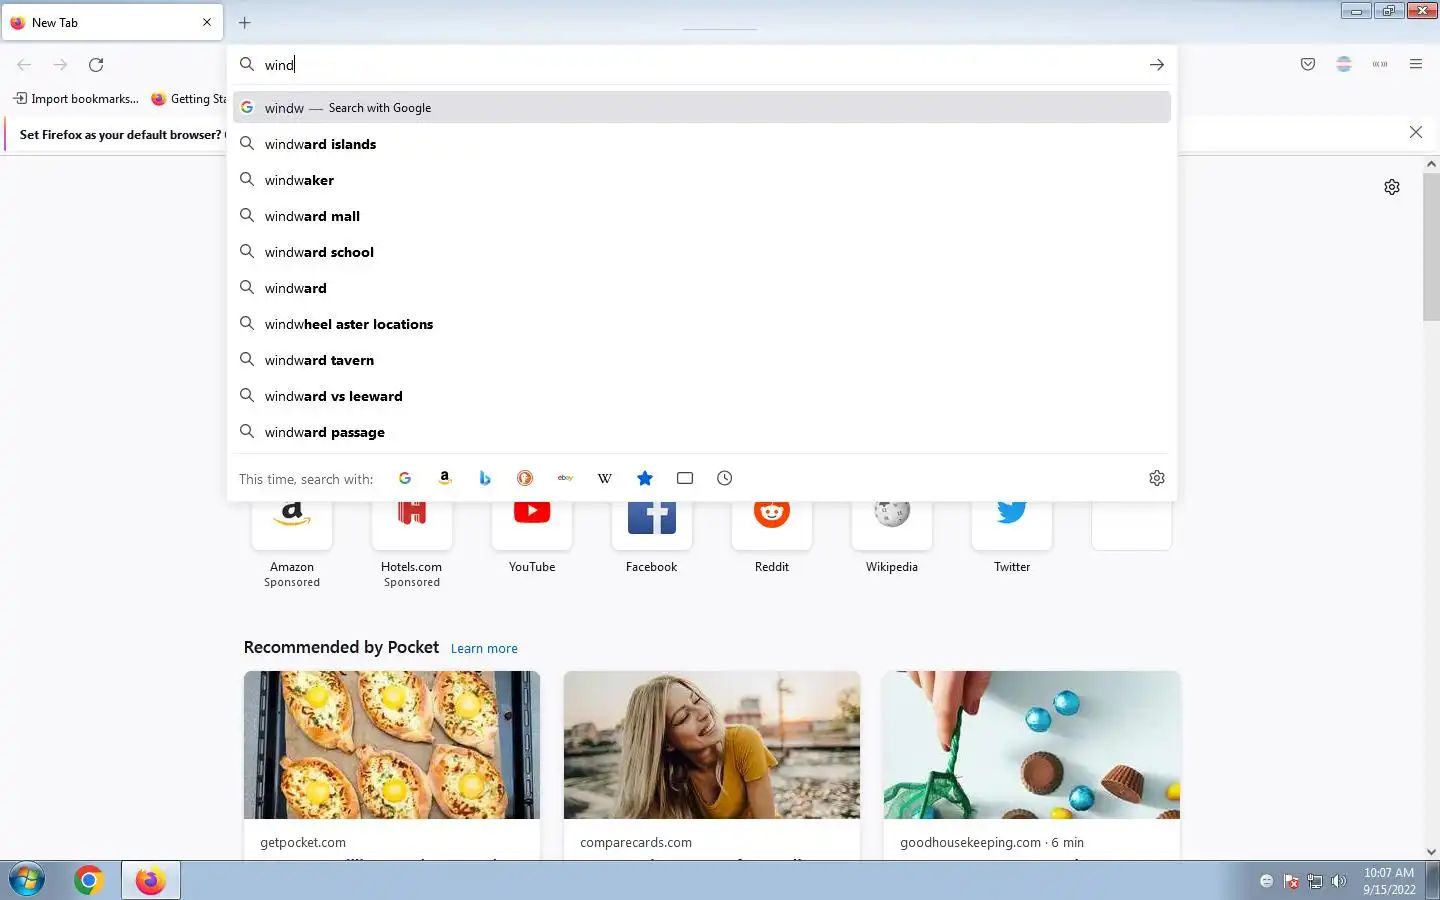Open the extension icon beside the menu button

1380,64
